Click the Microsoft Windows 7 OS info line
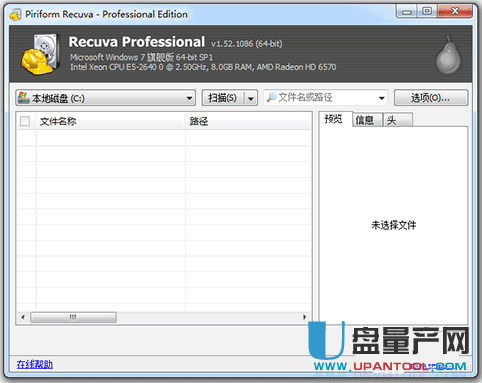The image size is (482, 383). (141, 57)
